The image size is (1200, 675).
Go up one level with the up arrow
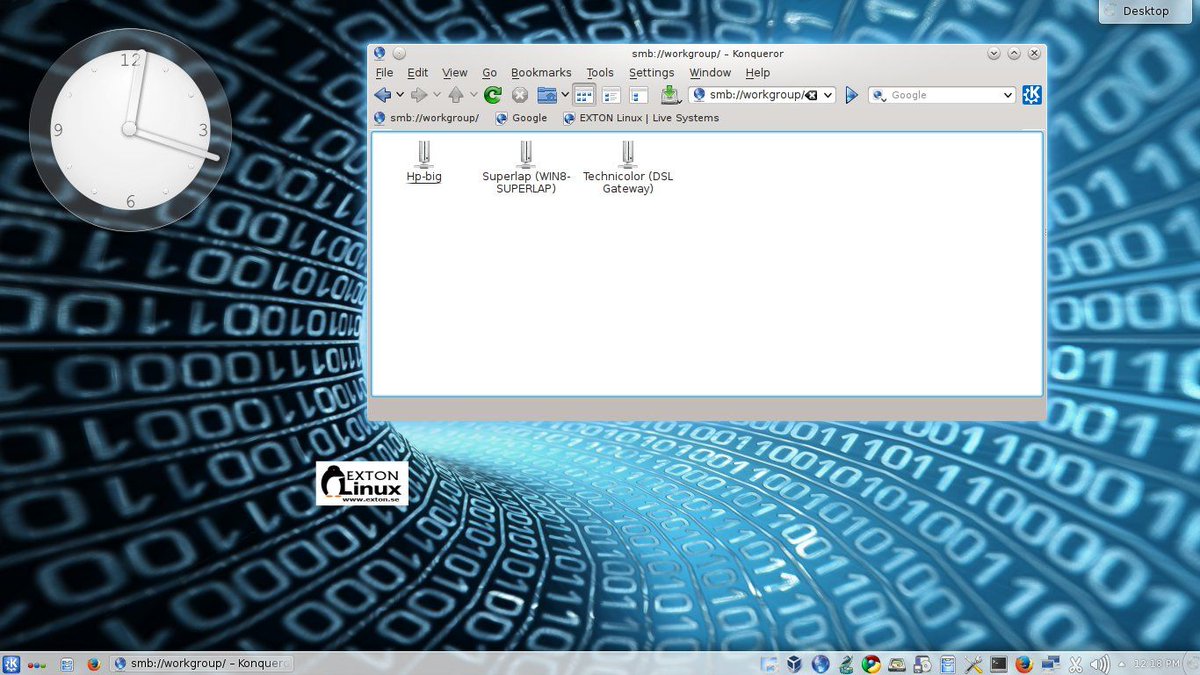[456, 95]
